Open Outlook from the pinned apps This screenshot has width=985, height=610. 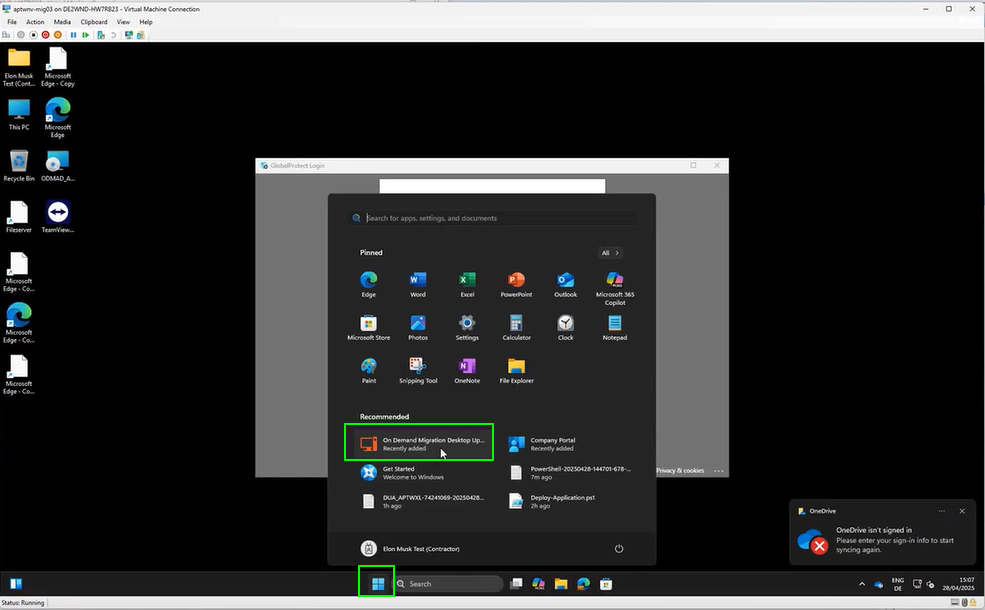pyautogui.click(x=565, y=285)
